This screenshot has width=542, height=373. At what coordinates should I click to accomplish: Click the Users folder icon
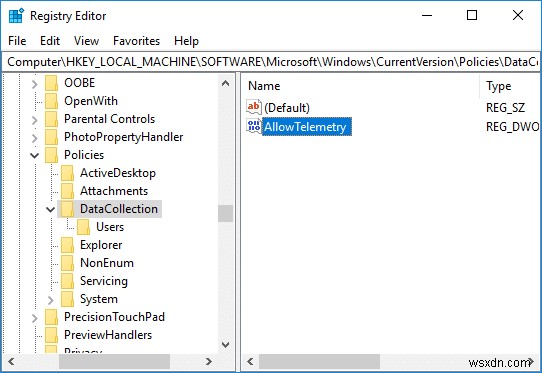[x=83, y=227]
